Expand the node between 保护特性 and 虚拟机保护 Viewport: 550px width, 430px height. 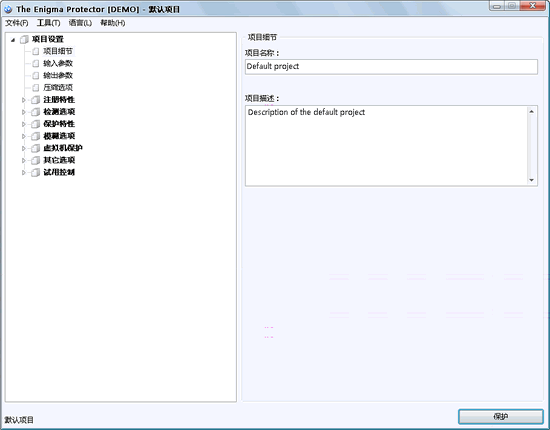pos(24,136)
